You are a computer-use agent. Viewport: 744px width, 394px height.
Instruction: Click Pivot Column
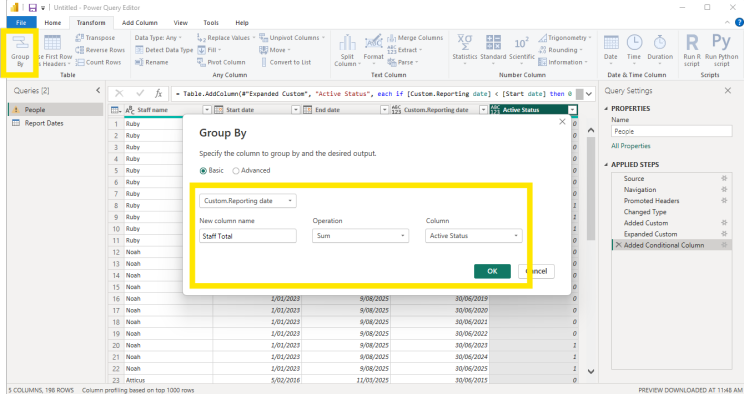tap(222, 62)
